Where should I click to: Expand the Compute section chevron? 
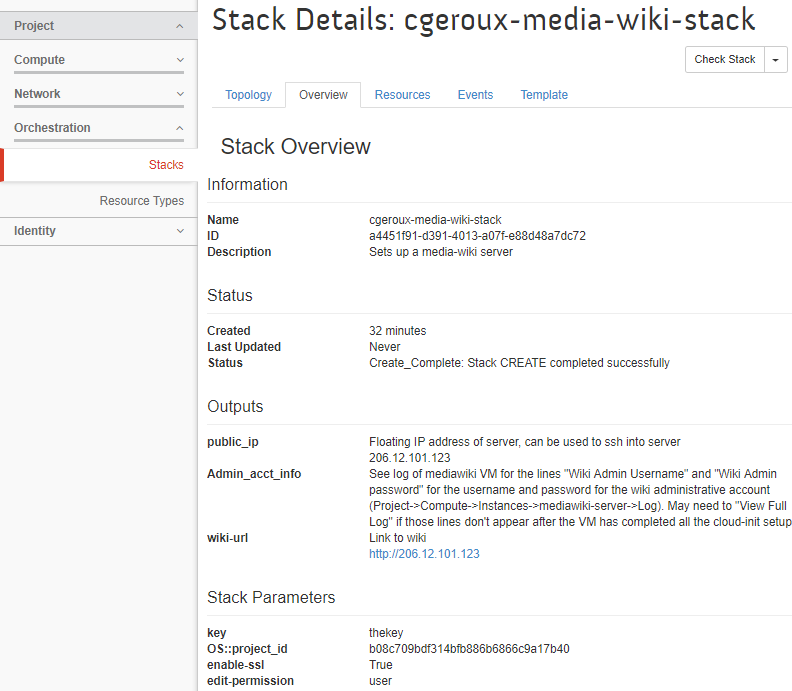[x=180, y=60]
